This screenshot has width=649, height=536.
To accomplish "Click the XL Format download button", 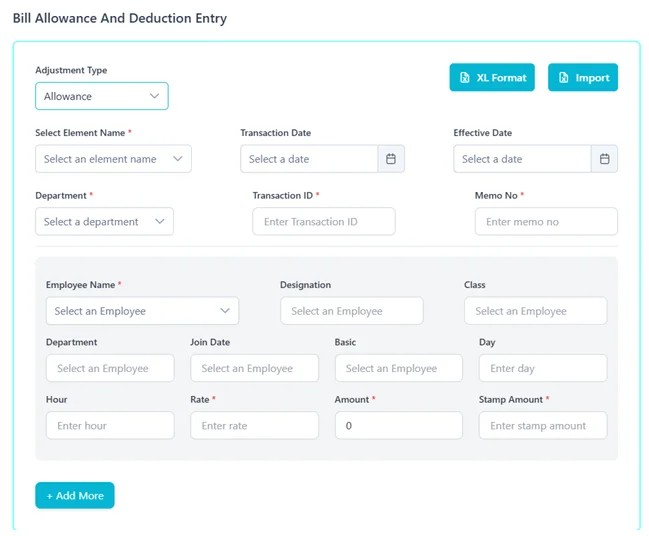I will [x=492, y=78].
